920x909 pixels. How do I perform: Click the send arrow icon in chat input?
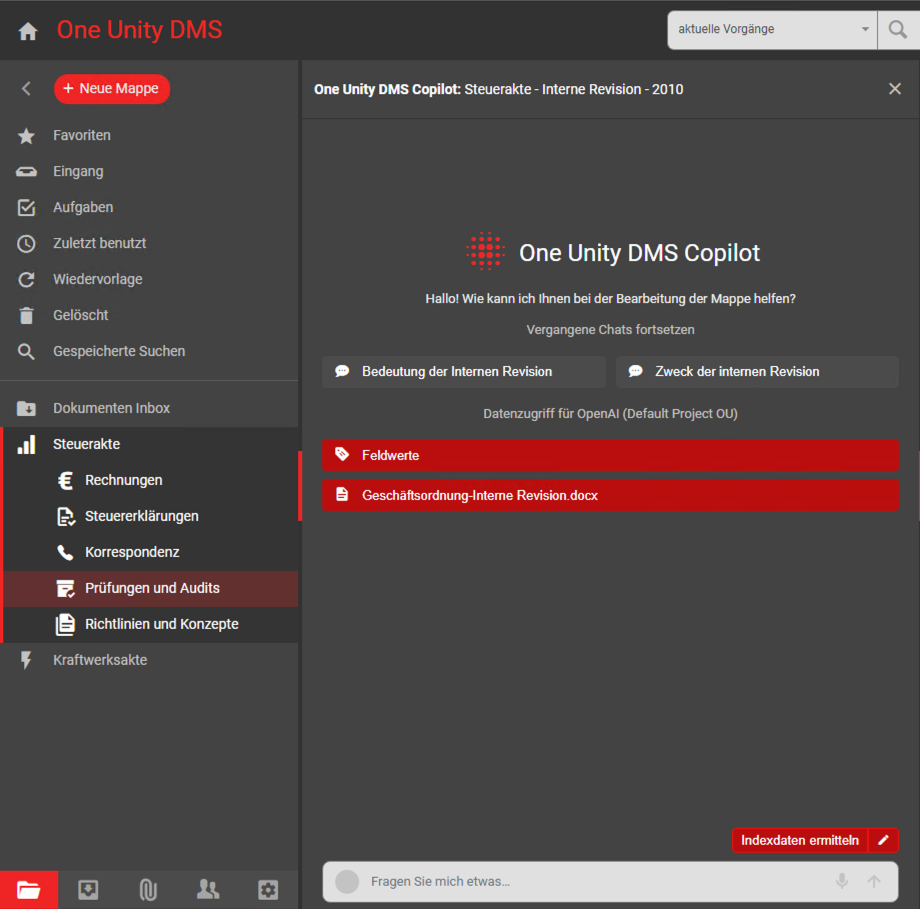click(x=874, y=881)
